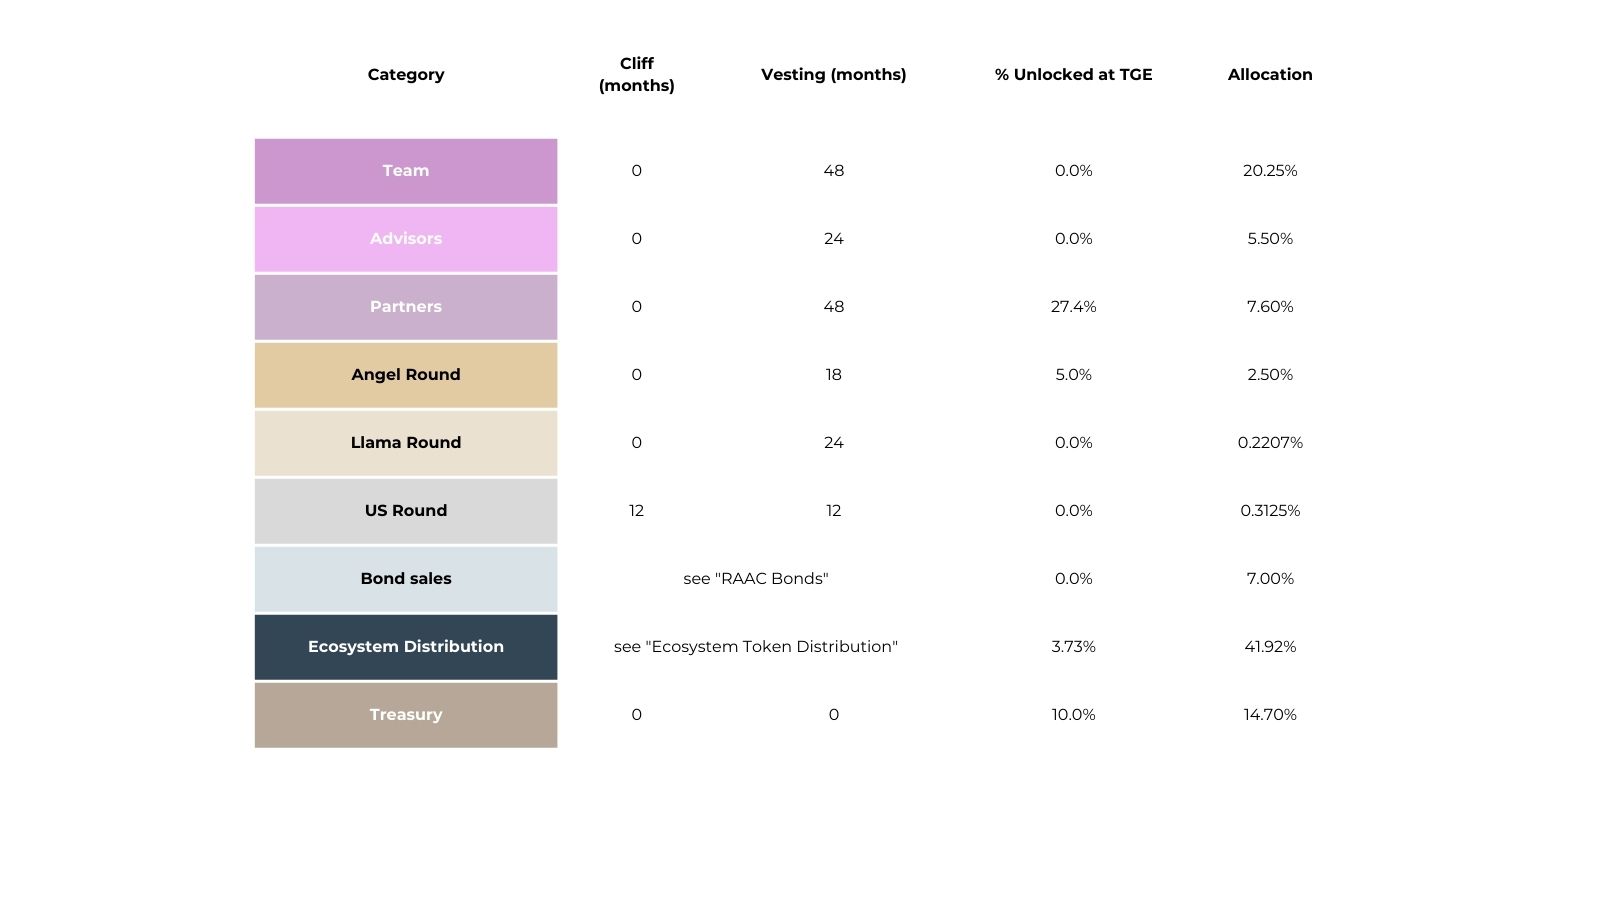Click the purple Team category cell

pyautogui.click(x=406, y=171)
